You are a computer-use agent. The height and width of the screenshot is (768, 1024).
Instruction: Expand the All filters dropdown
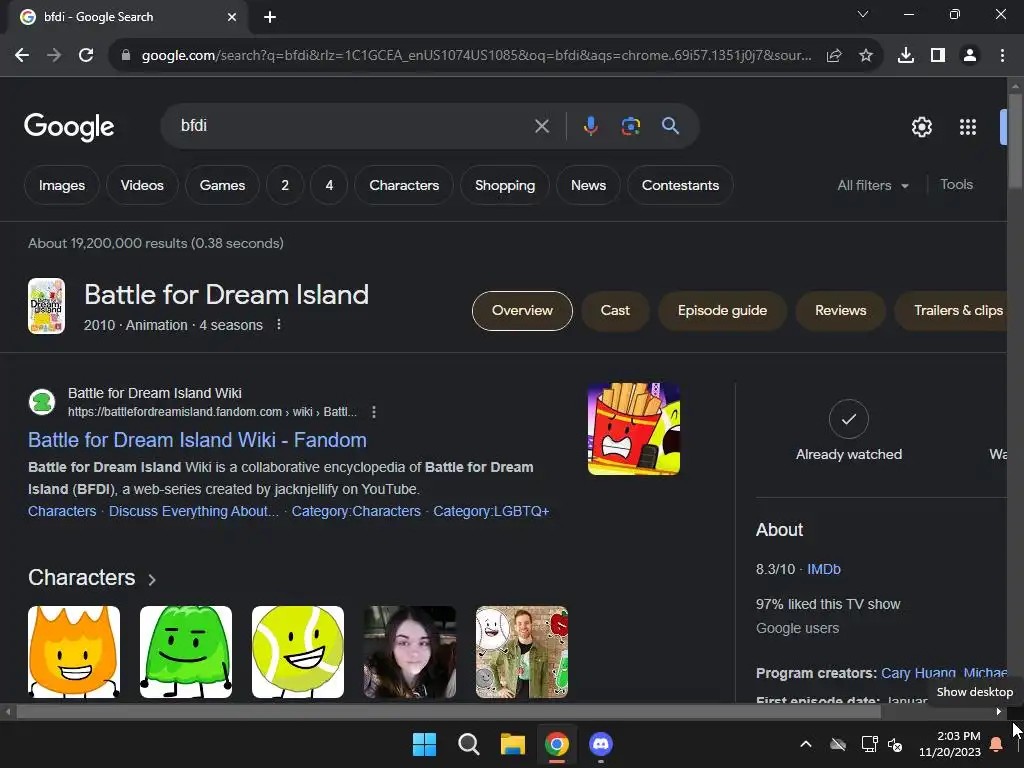(x=872, y=185)
